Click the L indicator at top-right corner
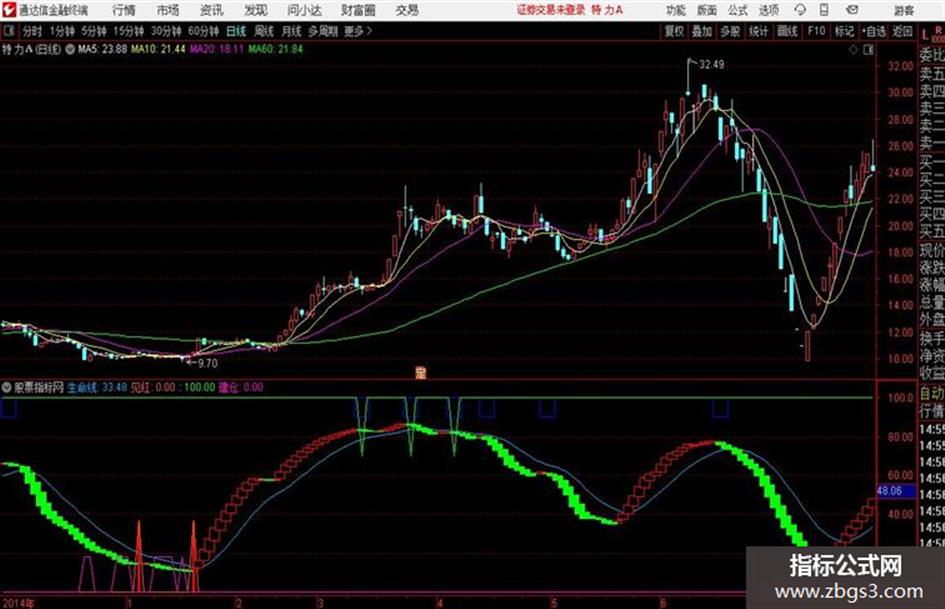The height and width of the screenshot is (609, 945). [x=925, y=34]
